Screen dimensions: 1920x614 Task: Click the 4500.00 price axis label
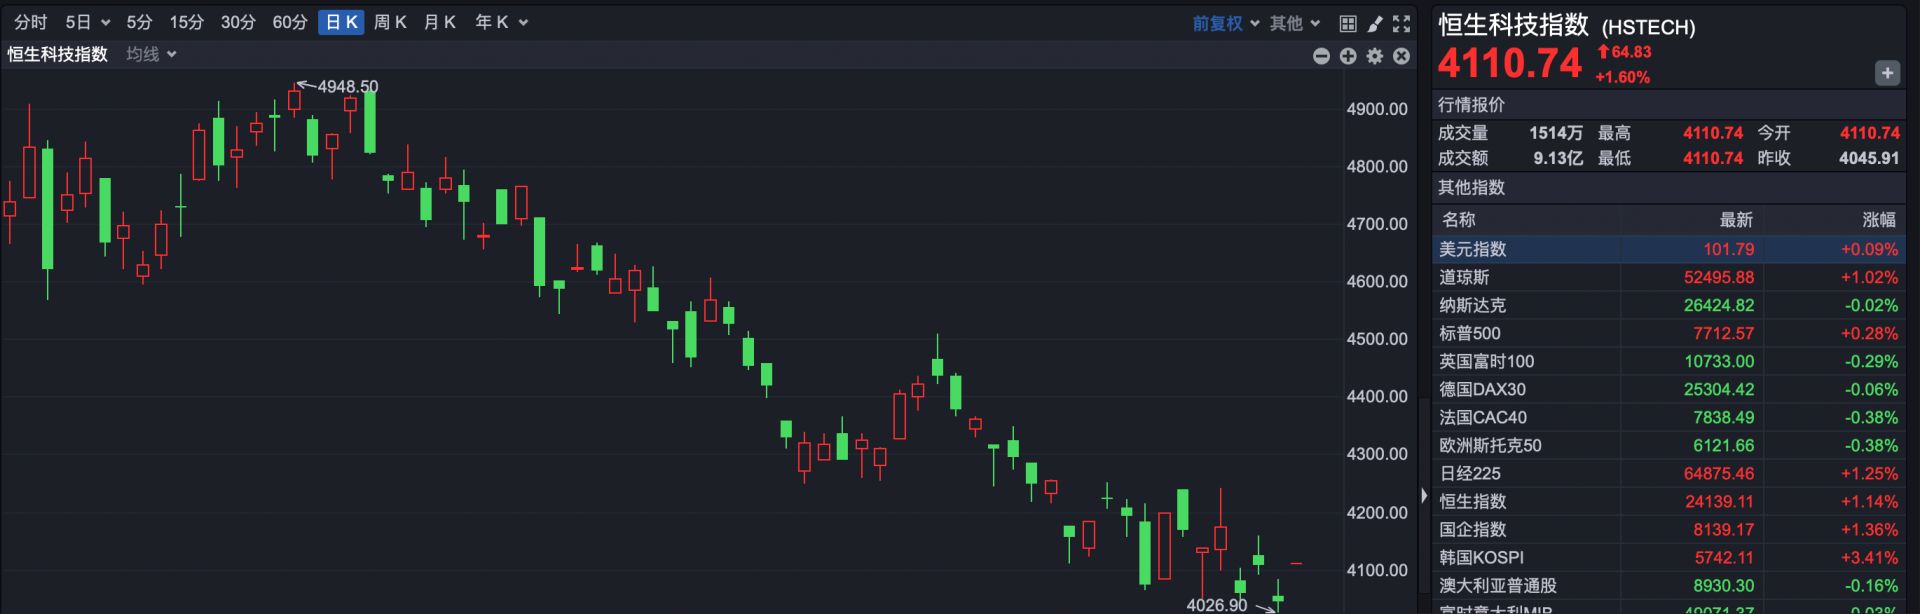tap(1377, 339)
